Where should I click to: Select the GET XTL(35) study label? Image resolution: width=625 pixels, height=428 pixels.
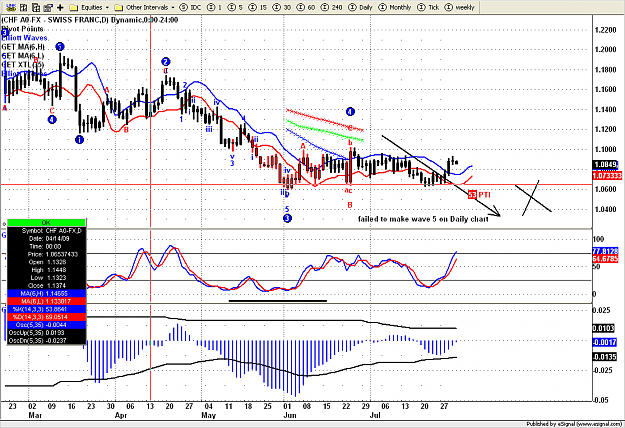(23, 65)
